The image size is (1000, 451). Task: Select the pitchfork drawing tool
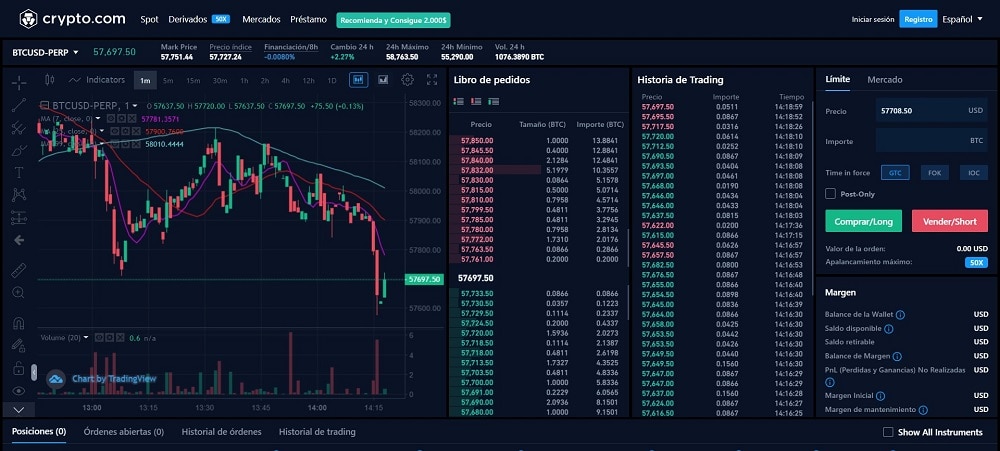pyautogui.click(x=19, y=128)
